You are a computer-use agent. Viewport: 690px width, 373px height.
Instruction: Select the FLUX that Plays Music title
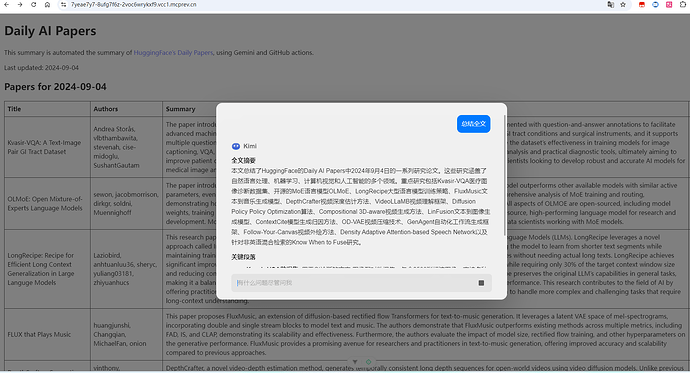coord(39,334)
